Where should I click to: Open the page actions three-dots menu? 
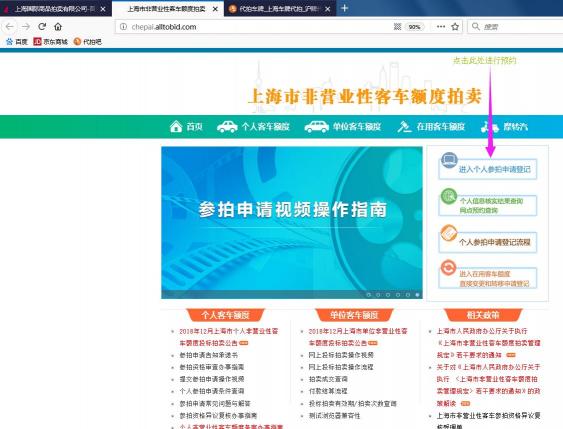(441, 27)
